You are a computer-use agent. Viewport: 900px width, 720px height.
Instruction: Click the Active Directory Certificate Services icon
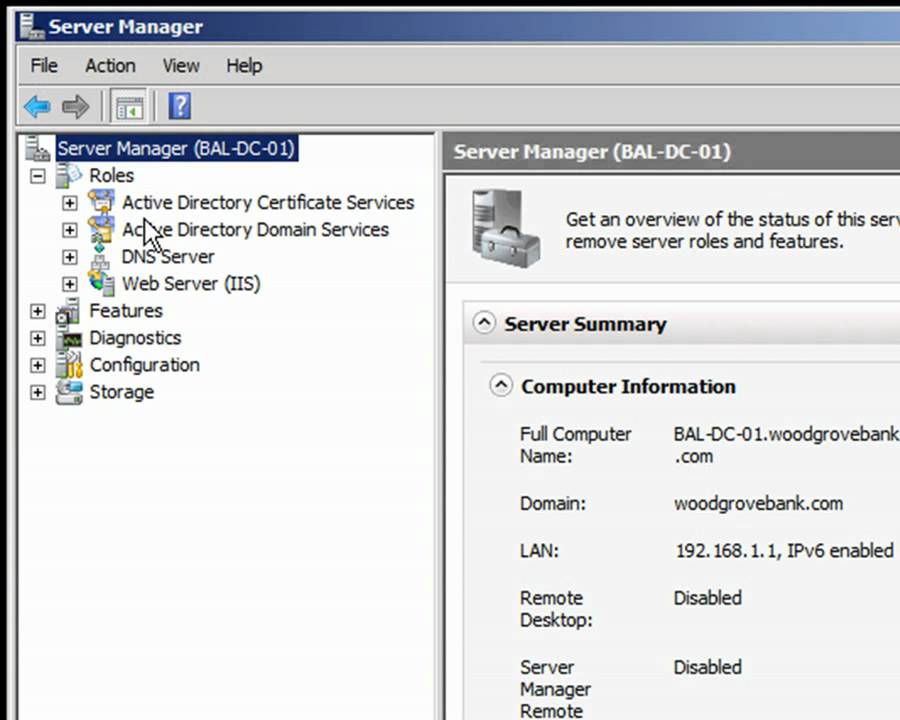click(101, 202)
